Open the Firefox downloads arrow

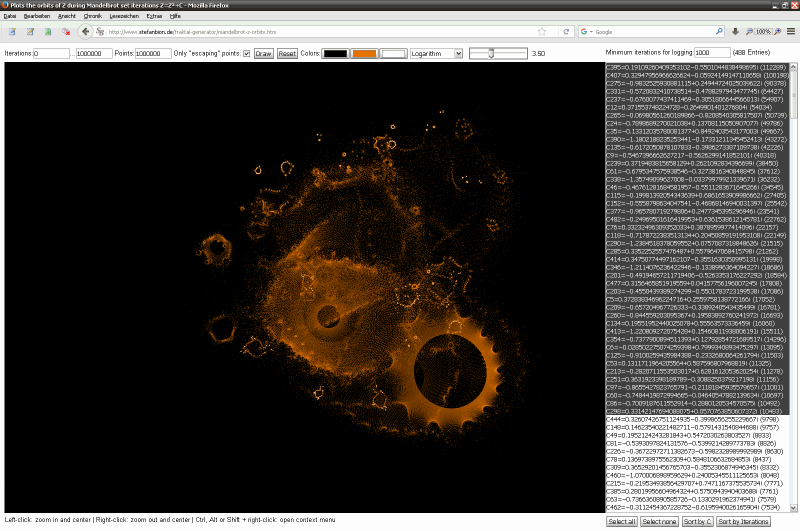(736, 32)
